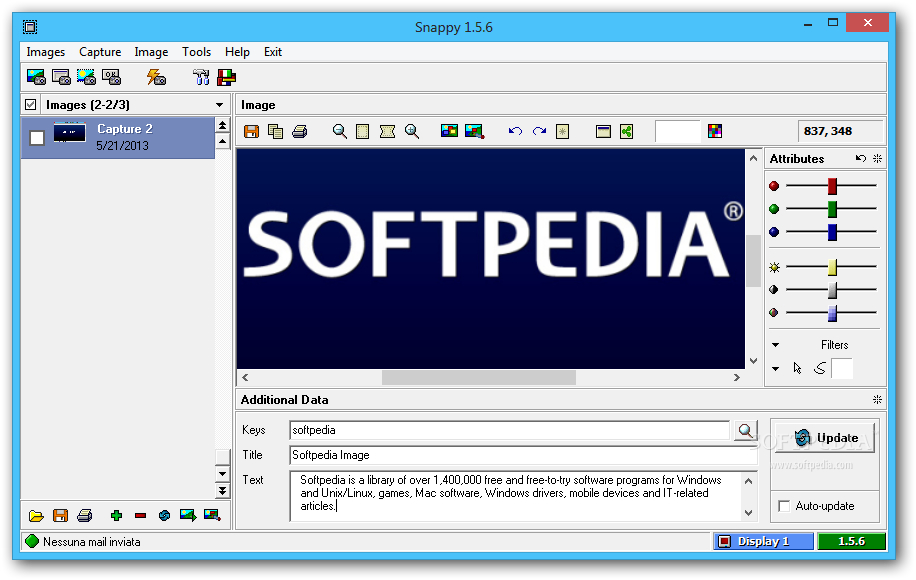The height and width of the screenshot is (580, 916).
Task: Click the blue refresh swirl icon
Action: (x=164, y=516)
